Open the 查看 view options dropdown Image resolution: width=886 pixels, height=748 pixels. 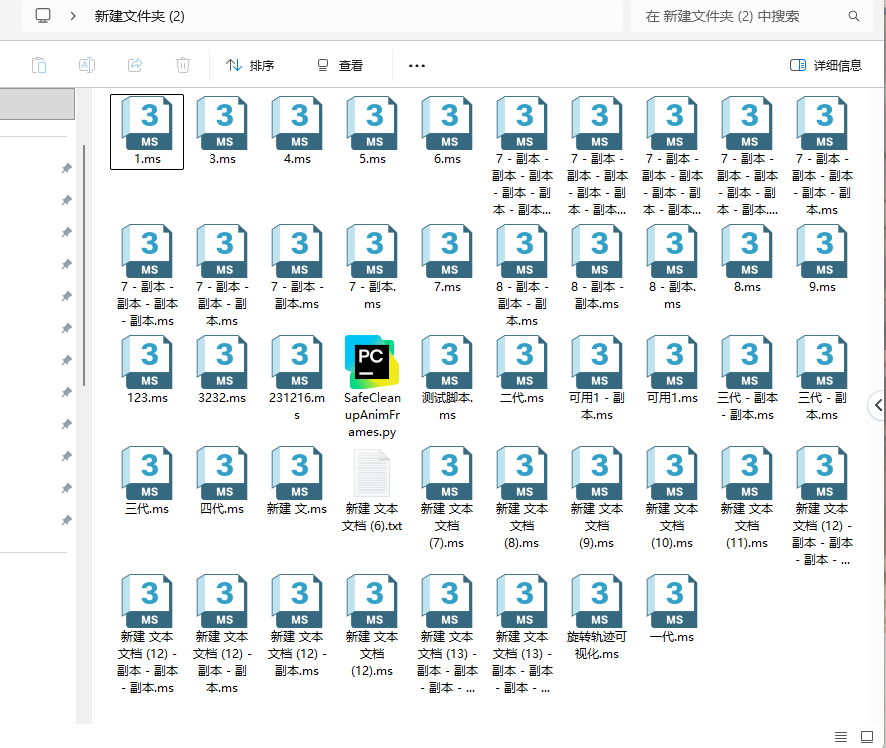point(340,65)
